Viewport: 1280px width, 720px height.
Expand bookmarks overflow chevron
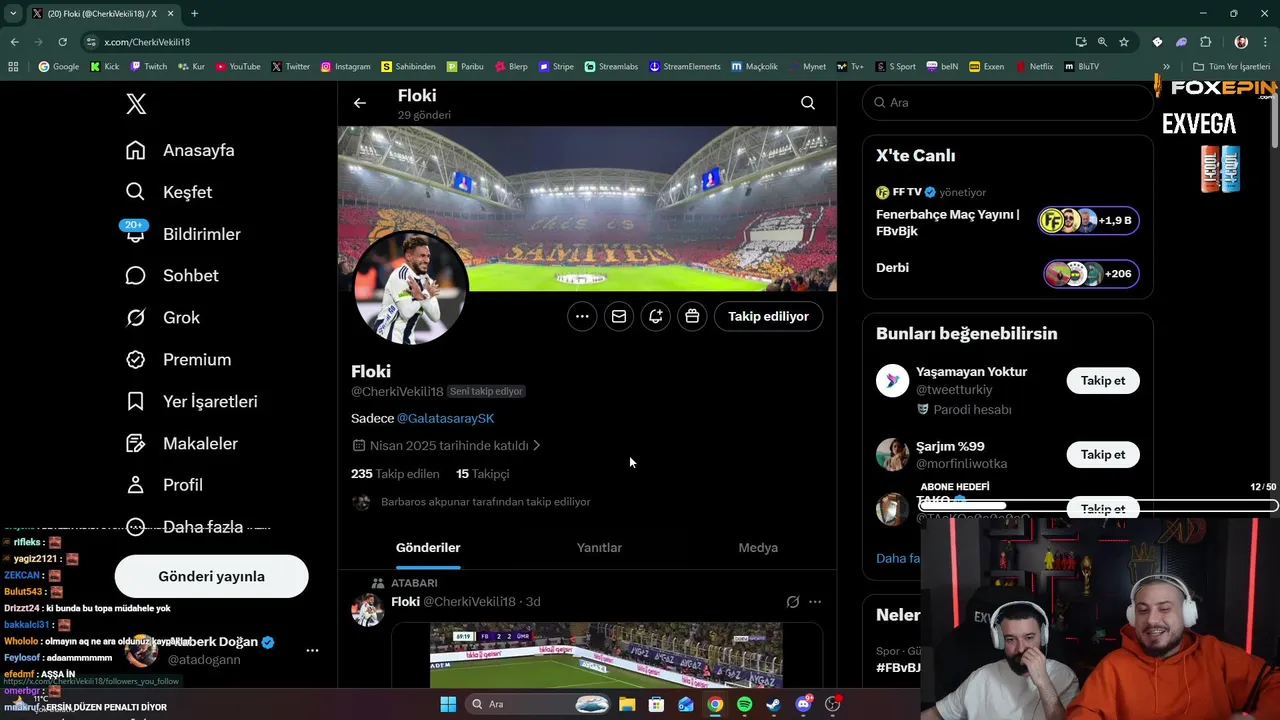click(x=1166, y=67)
